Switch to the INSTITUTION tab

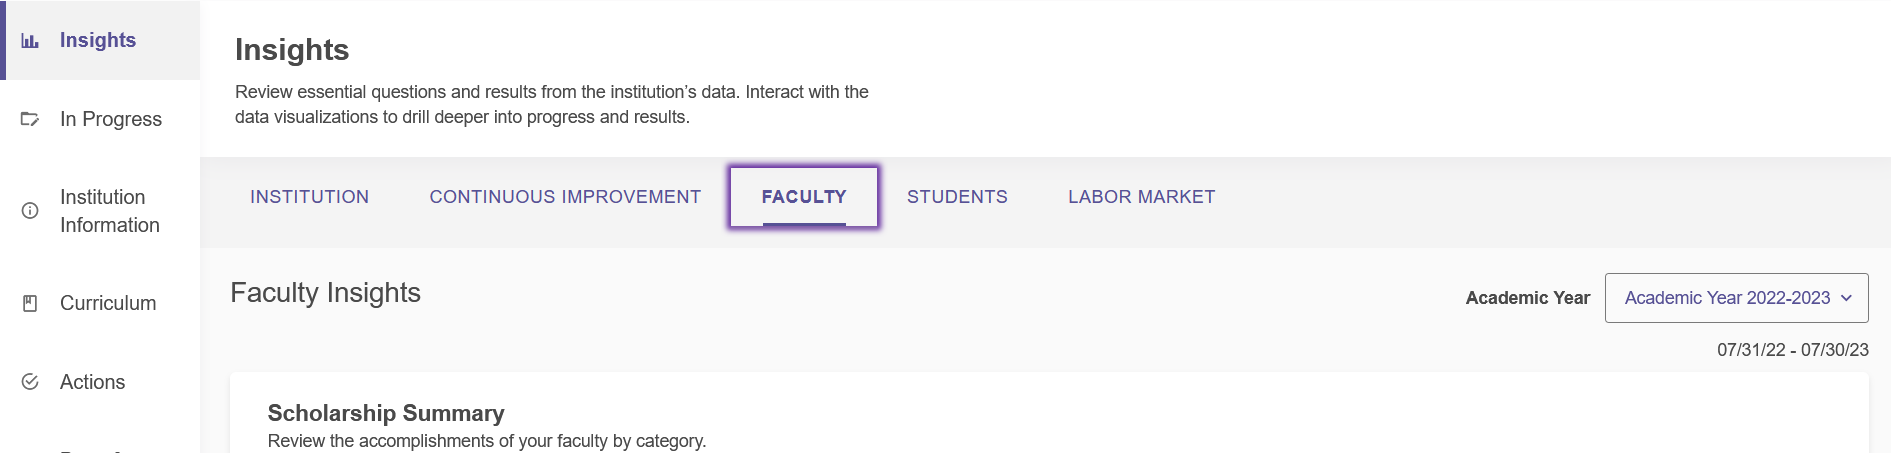click(309, 197)
